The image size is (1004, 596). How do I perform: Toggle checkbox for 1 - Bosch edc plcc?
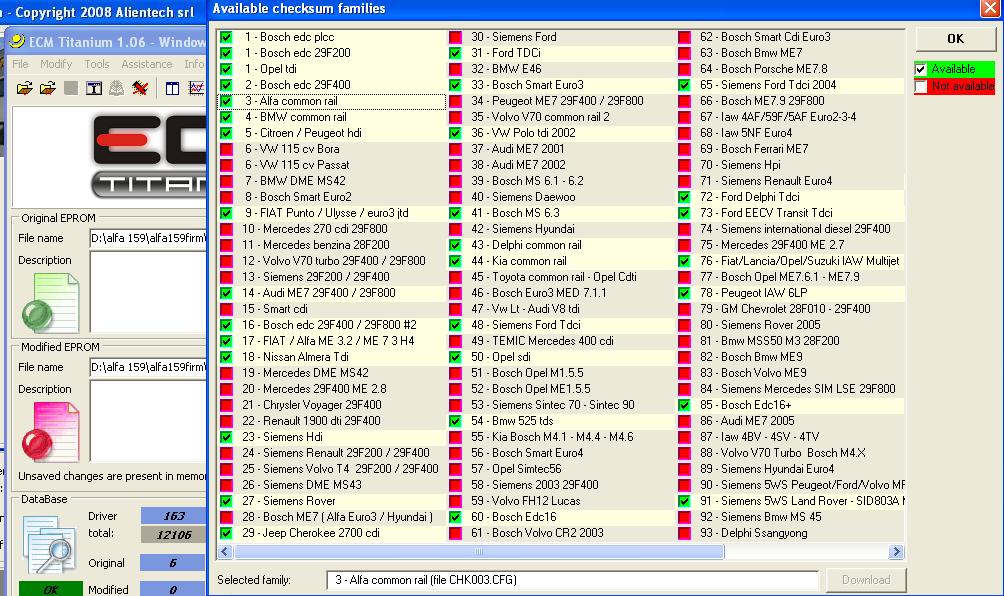pyautogui.click(x=226, y=37)
